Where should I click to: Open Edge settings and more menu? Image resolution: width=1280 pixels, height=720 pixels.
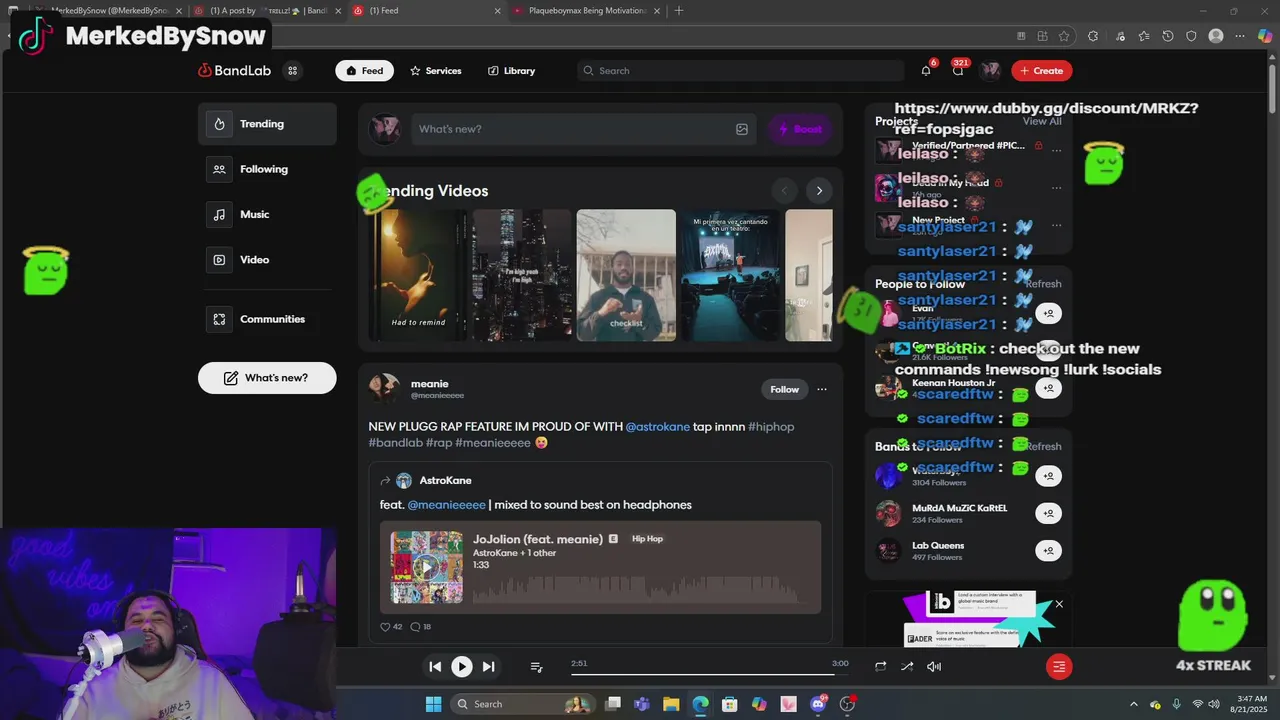tap(1241, 36)
